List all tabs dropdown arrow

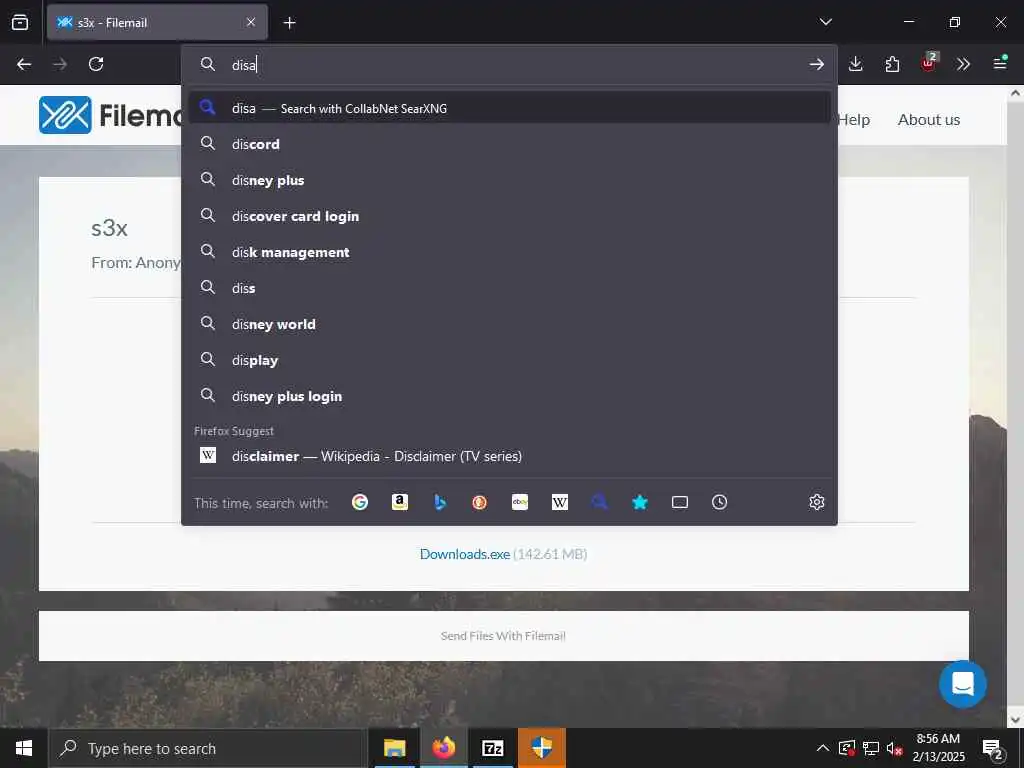[826, 22]
